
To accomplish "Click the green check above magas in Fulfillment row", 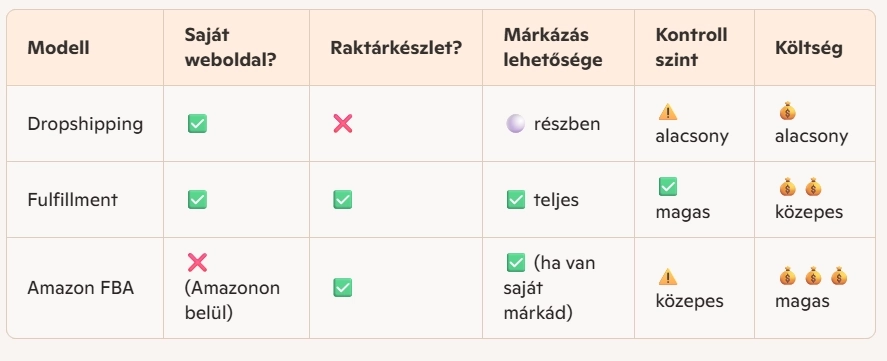I will (668, 187).
